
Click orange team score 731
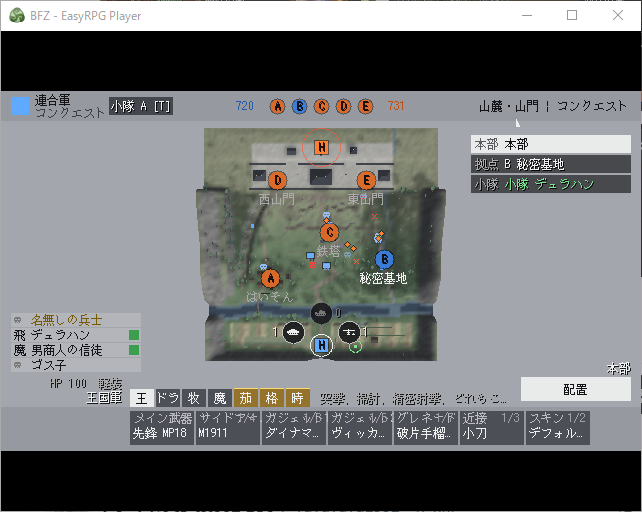pyautogui.click(x=396, y=106)
